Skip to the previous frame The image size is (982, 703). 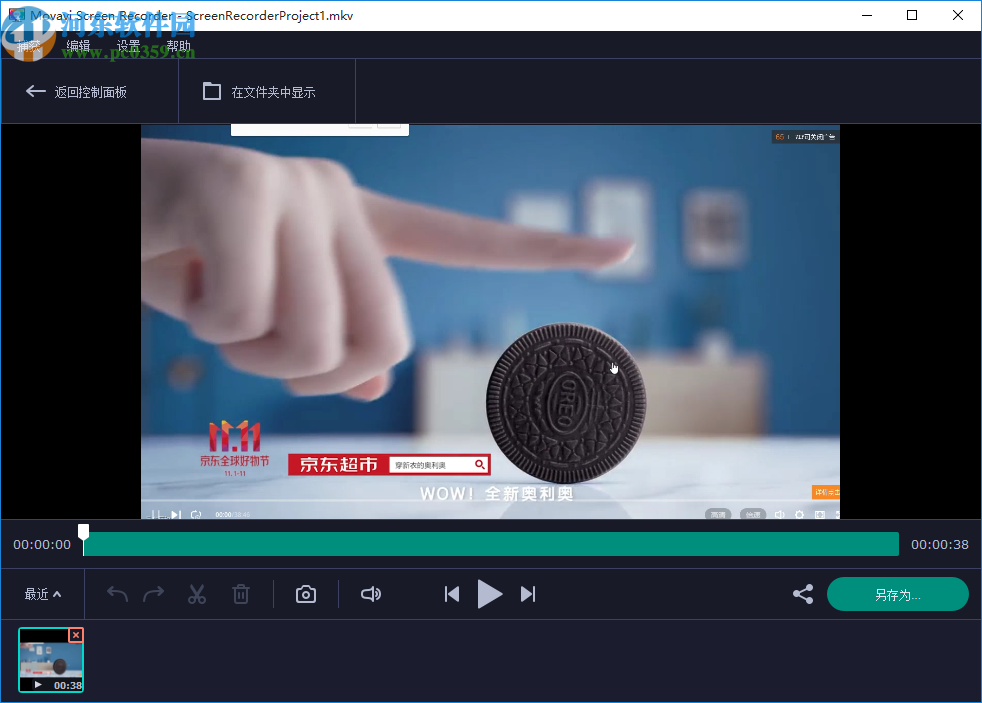[x=451, y=593]
